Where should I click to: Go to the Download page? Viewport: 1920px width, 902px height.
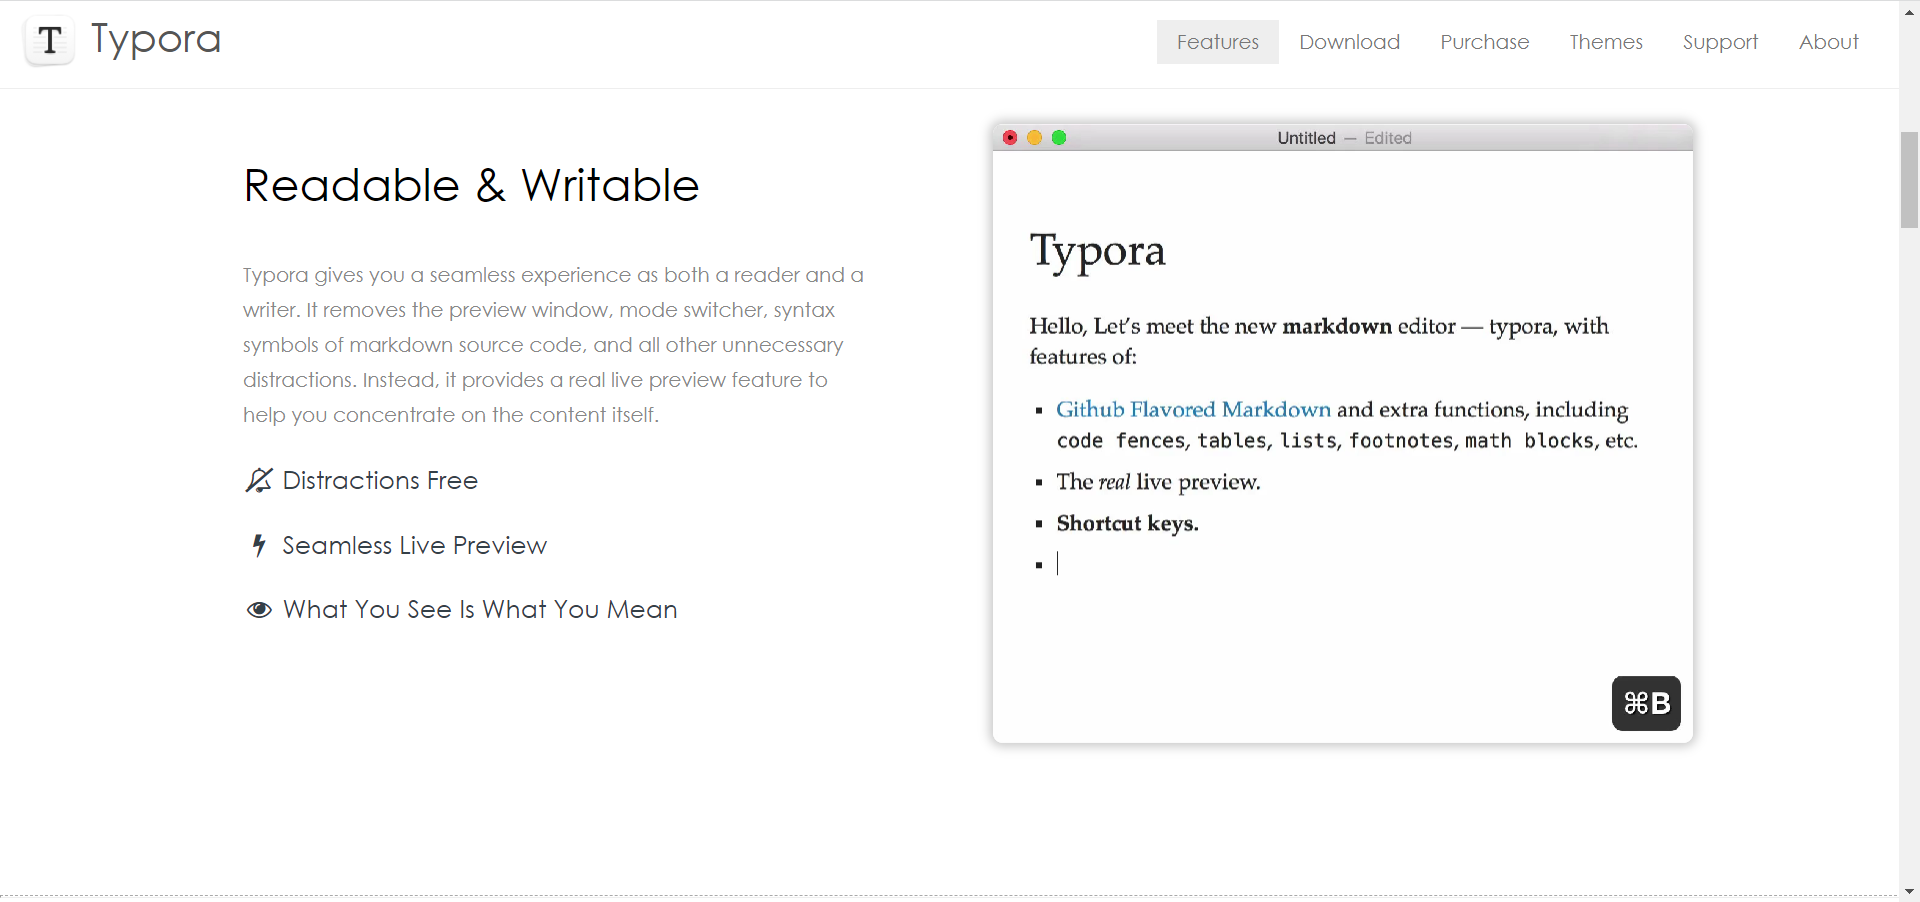[1349, 42]
